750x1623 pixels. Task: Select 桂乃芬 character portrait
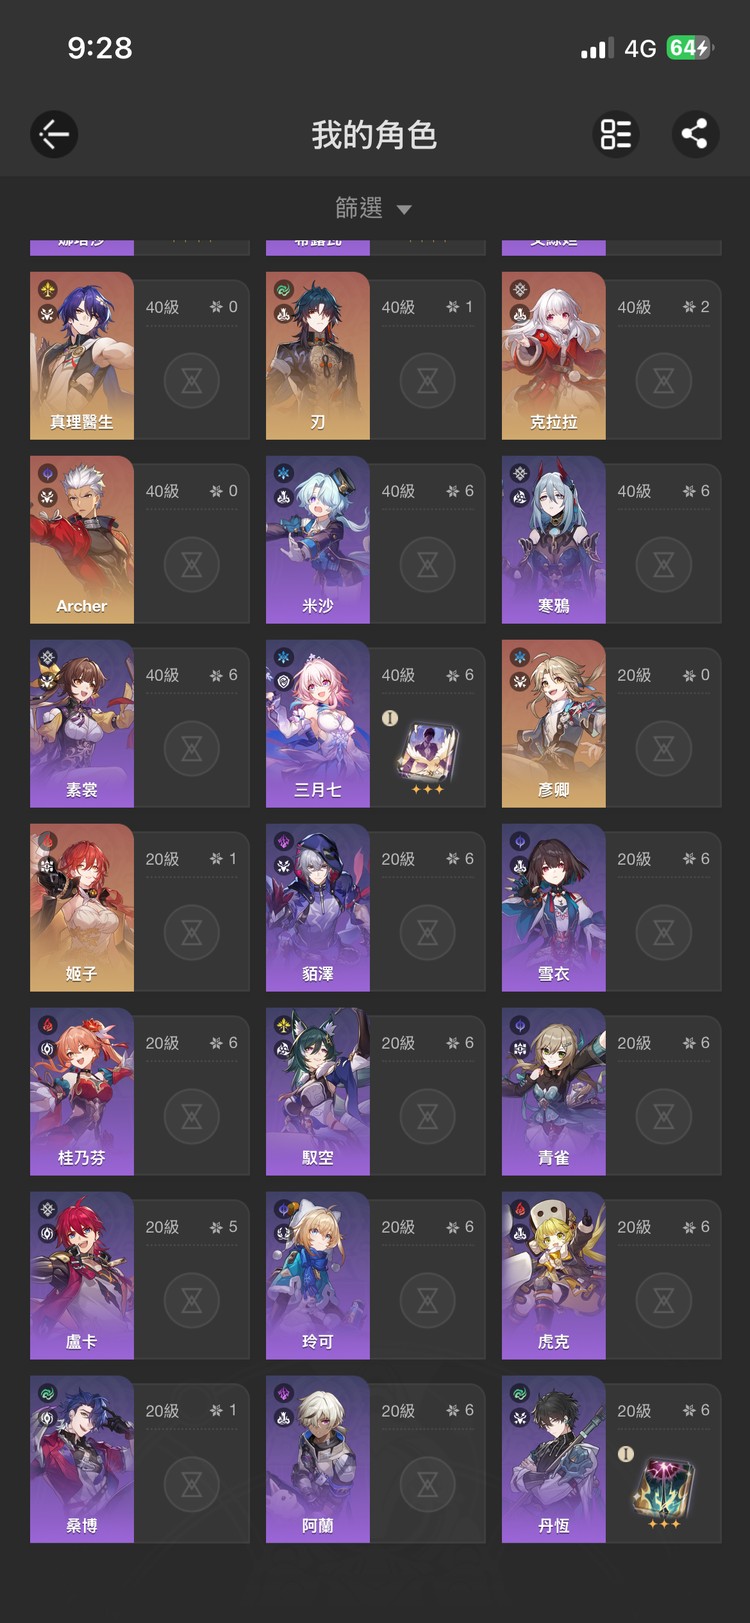pyautogui.click(x=82, y=1092)
